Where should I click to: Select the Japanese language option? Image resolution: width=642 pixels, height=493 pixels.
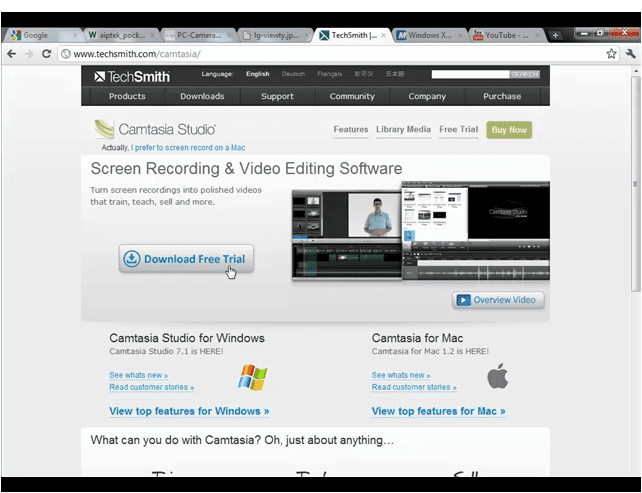coord(395,74)
